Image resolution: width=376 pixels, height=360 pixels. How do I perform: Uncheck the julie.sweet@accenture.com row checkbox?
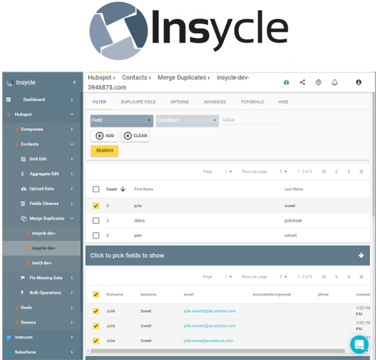pyautogui.click(x=96, y=341)
